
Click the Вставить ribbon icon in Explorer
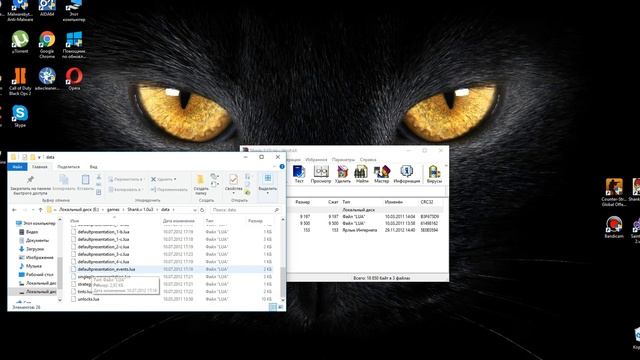pos(85,182)
